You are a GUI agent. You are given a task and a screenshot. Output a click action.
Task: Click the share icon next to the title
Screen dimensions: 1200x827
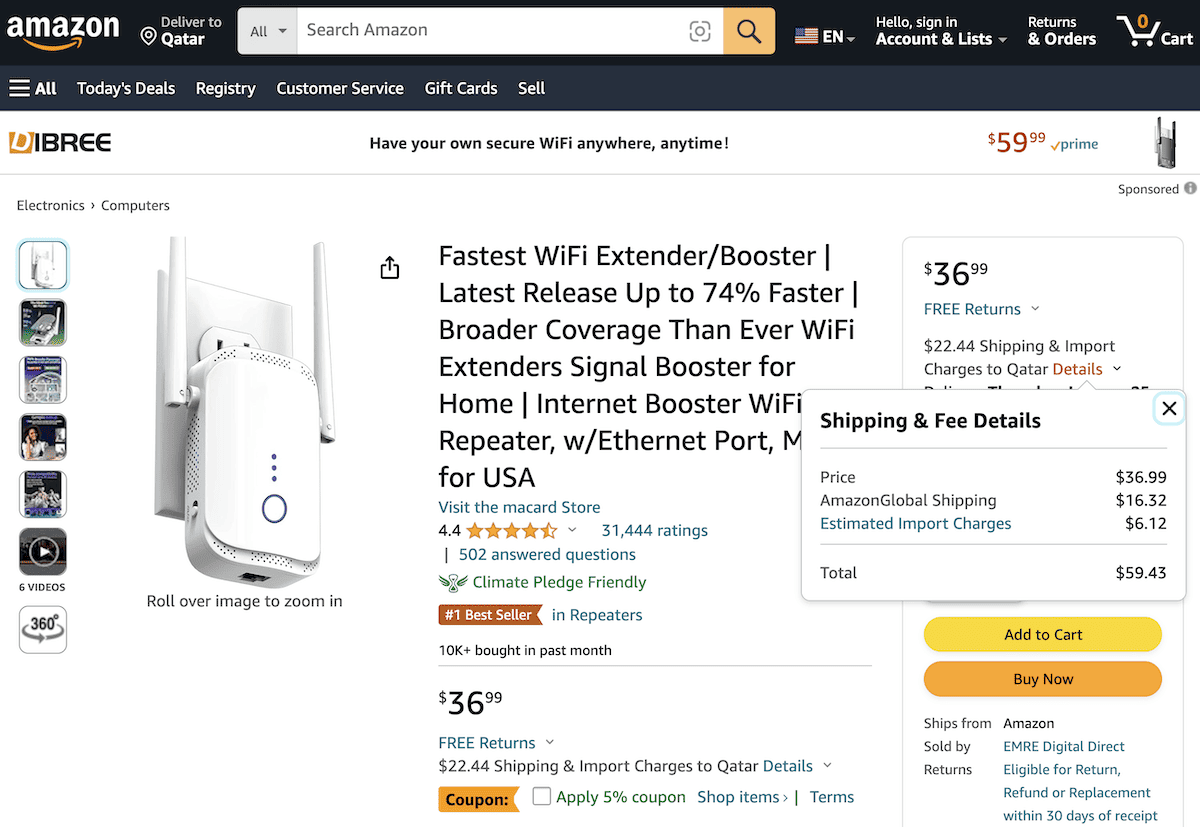(x=389, y=267)
